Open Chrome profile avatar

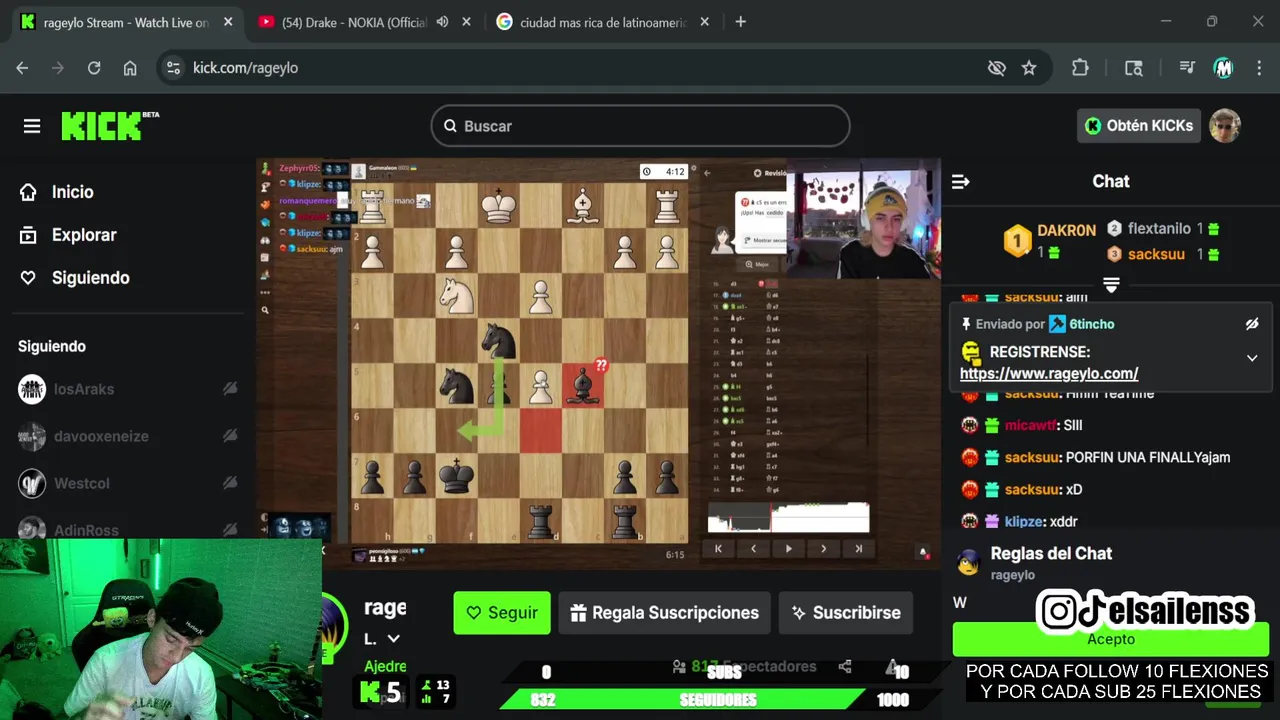click(x=1223, y=68)
